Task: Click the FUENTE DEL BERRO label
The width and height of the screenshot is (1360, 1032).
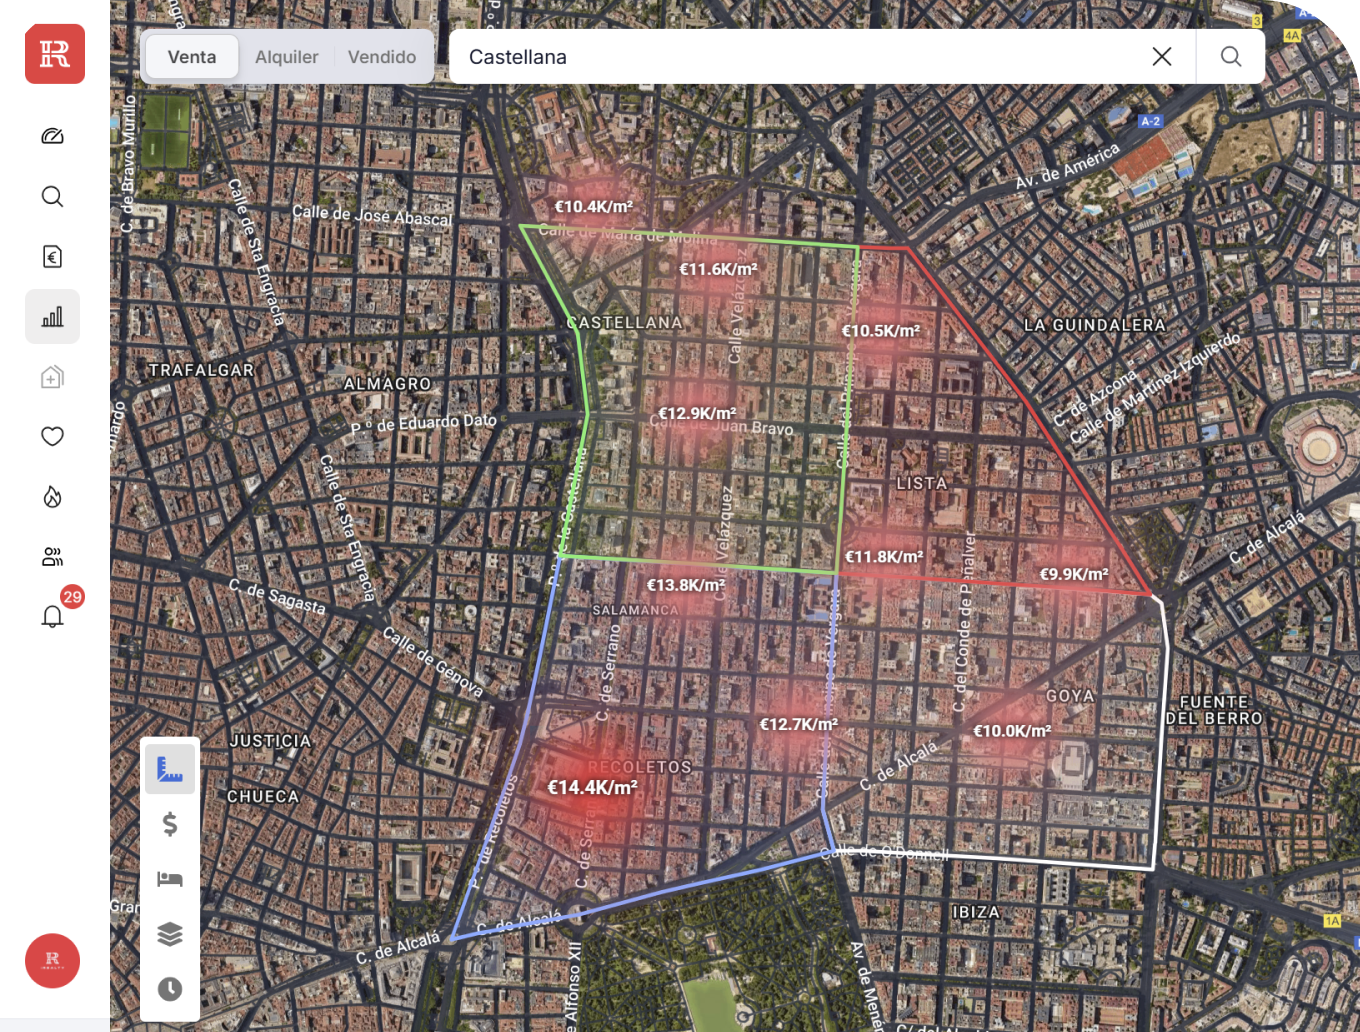Action: tap(1214, 710)
